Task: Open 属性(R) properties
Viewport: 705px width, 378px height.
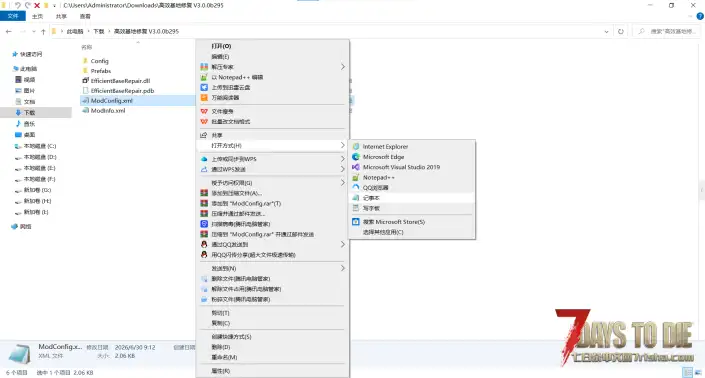Action: (x=272, y=371)
